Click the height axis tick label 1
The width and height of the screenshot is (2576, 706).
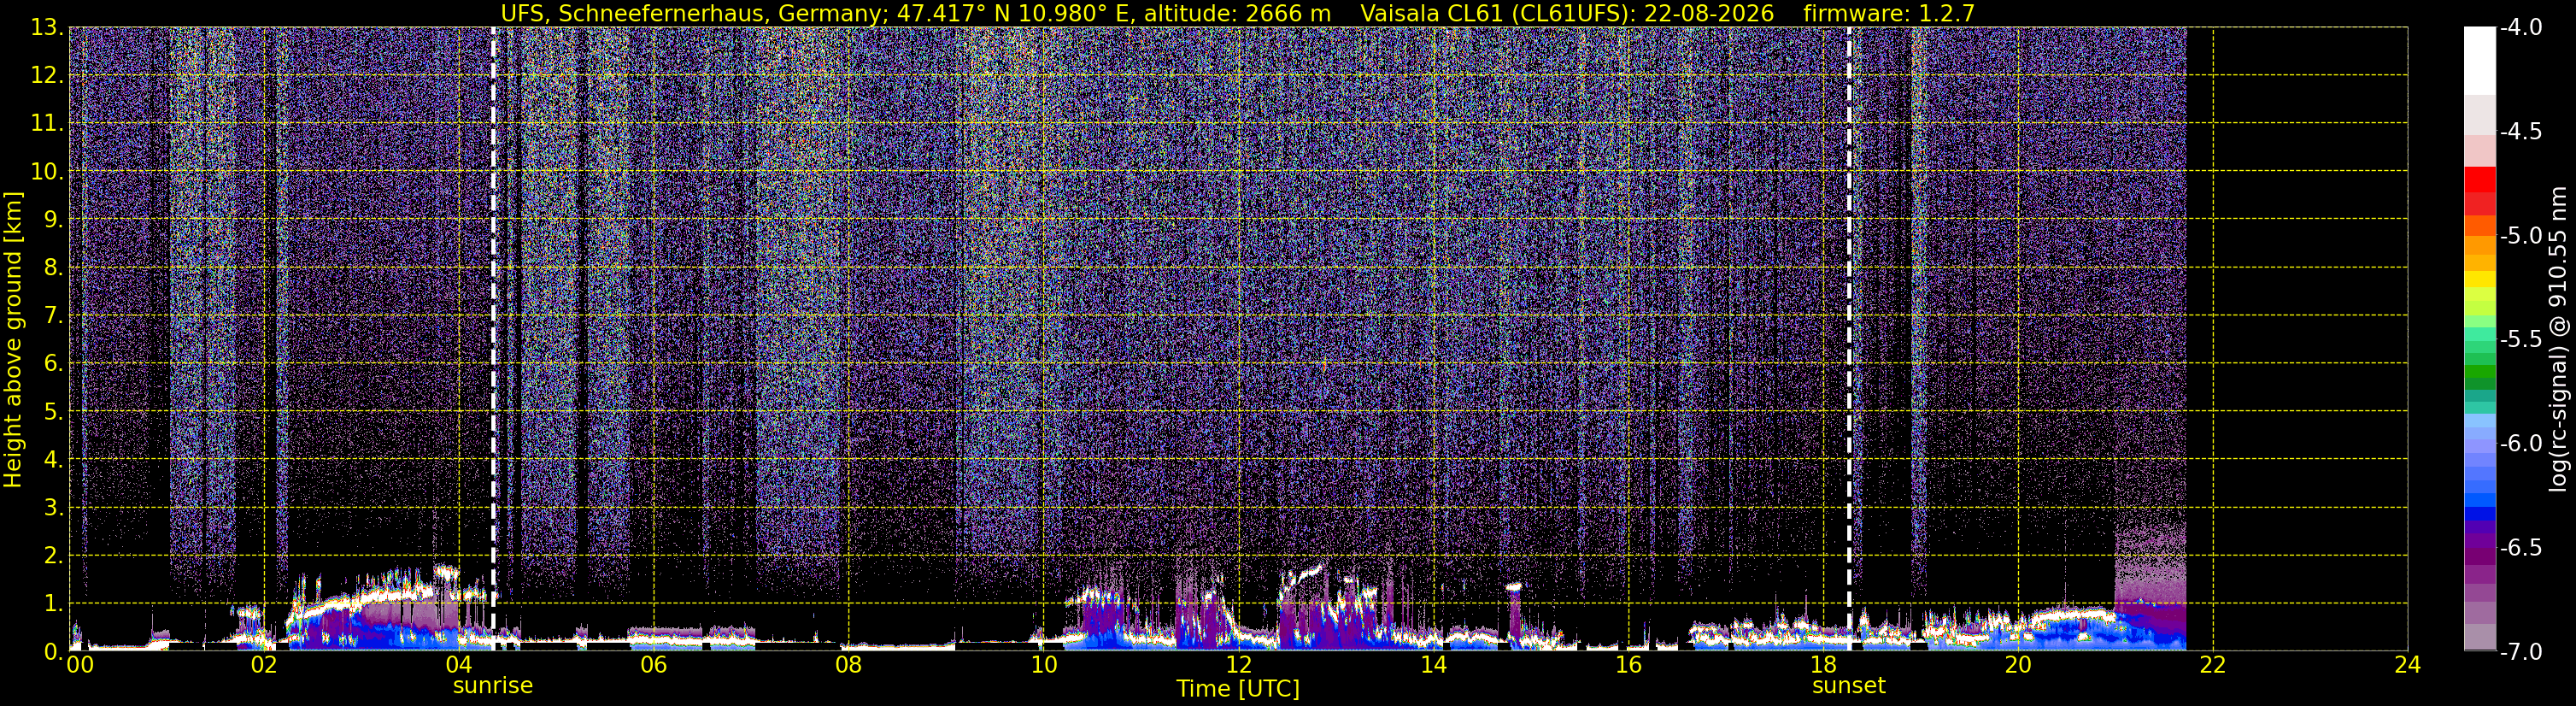click(x=54, y=604)
